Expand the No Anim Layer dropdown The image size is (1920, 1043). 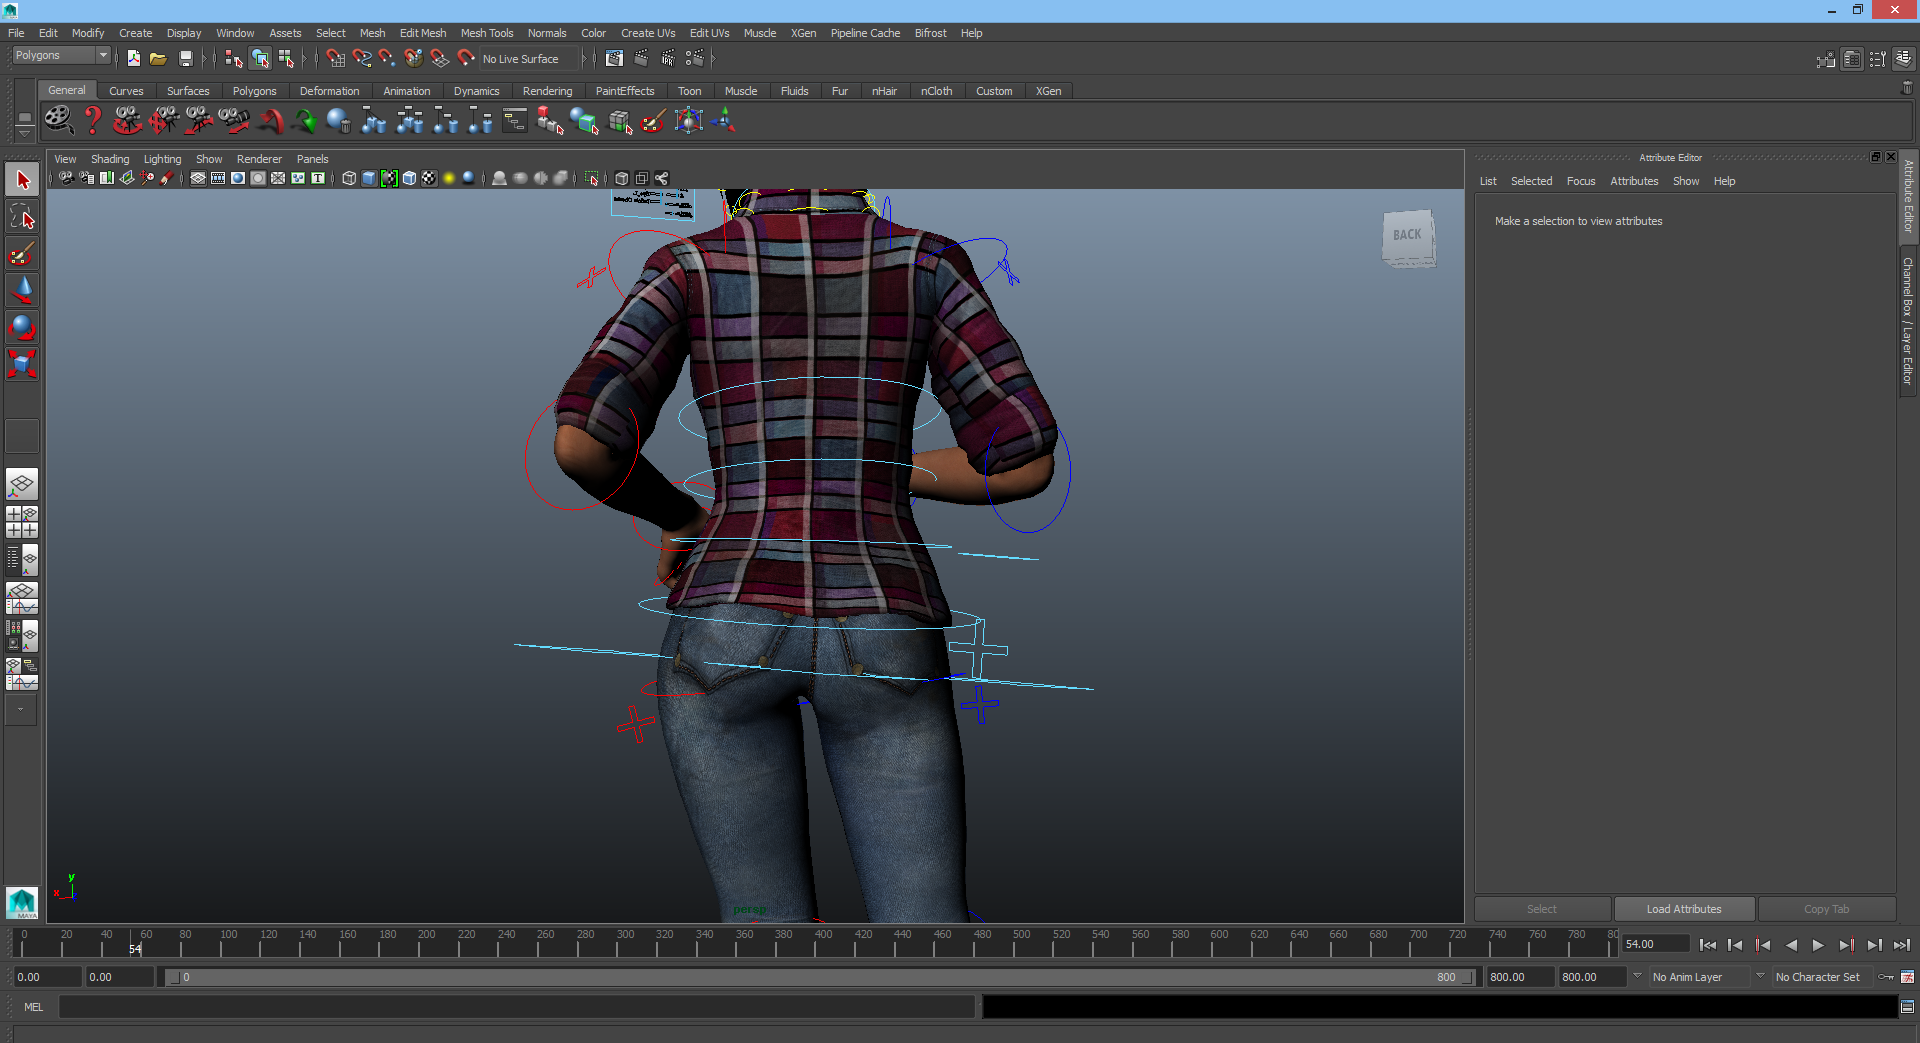[x=1637, y=977]
